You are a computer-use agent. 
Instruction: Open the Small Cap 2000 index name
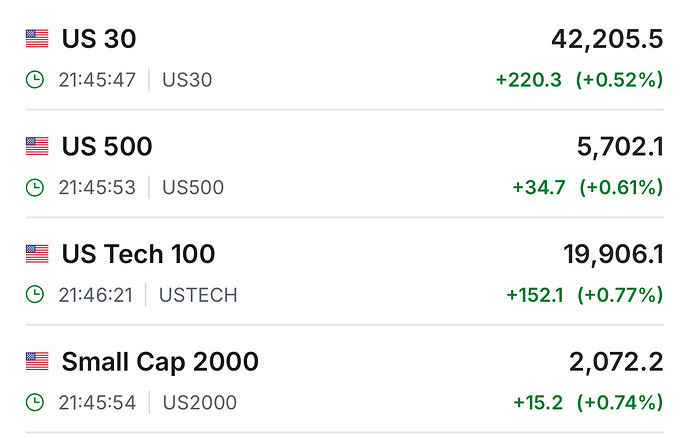[x=160, y=361]
